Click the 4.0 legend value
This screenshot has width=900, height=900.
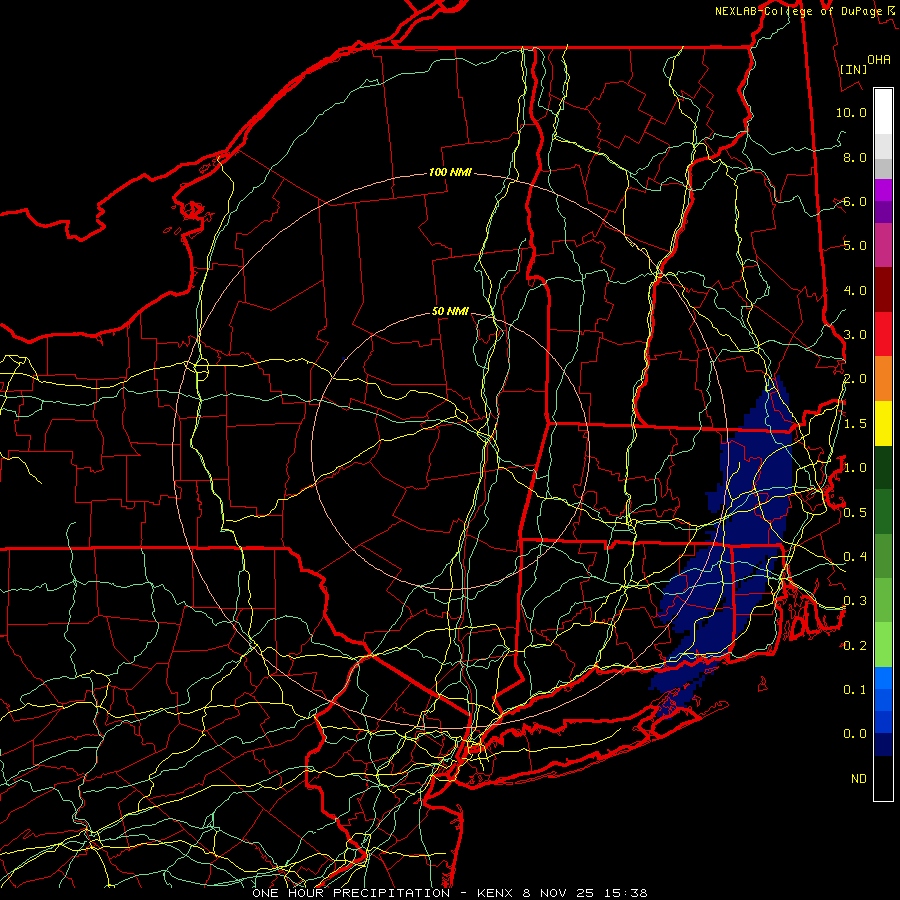coord(855,290)
